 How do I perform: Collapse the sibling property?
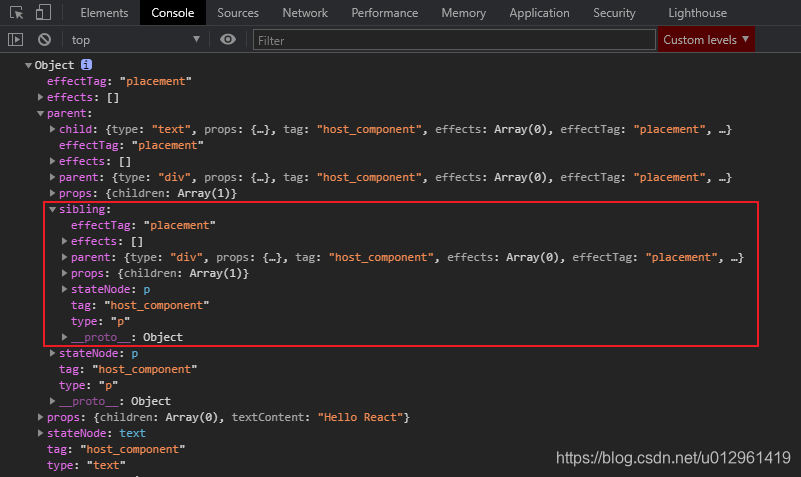pyautogui.click(x=53, y=209)
